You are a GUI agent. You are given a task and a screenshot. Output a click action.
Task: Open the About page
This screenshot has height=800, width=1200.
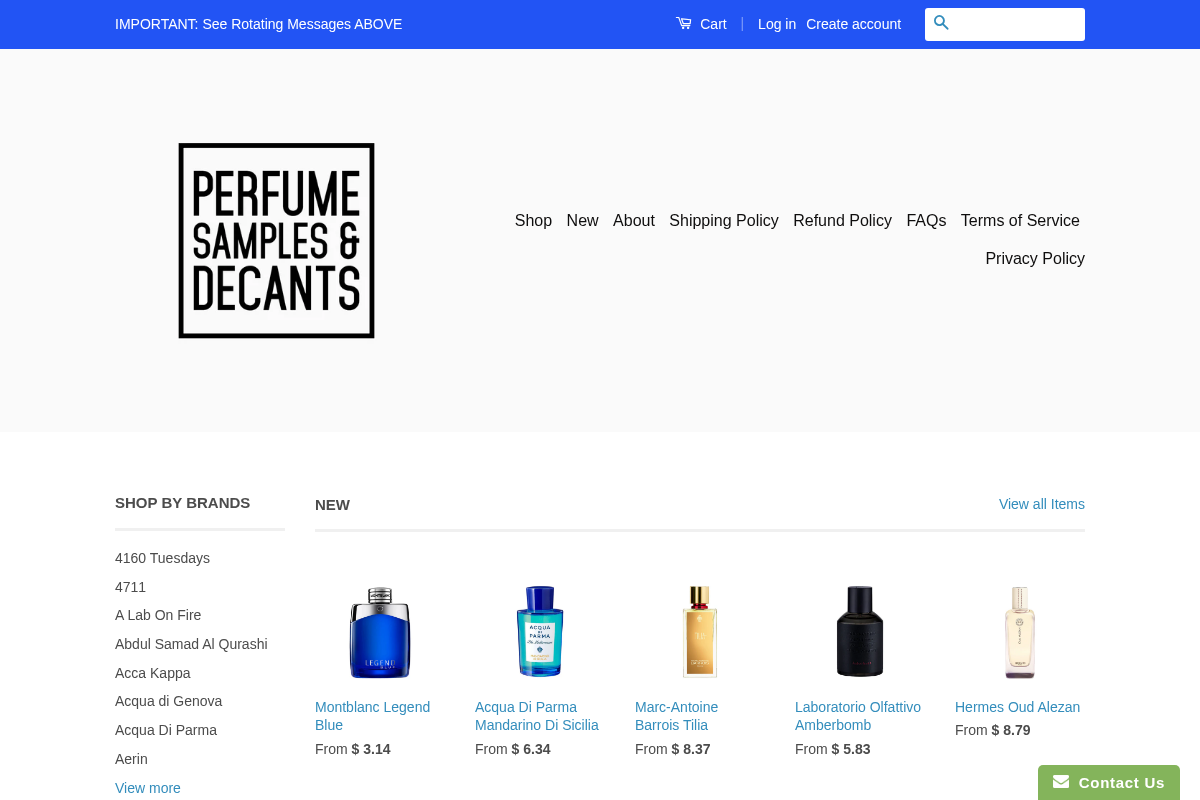633,220
